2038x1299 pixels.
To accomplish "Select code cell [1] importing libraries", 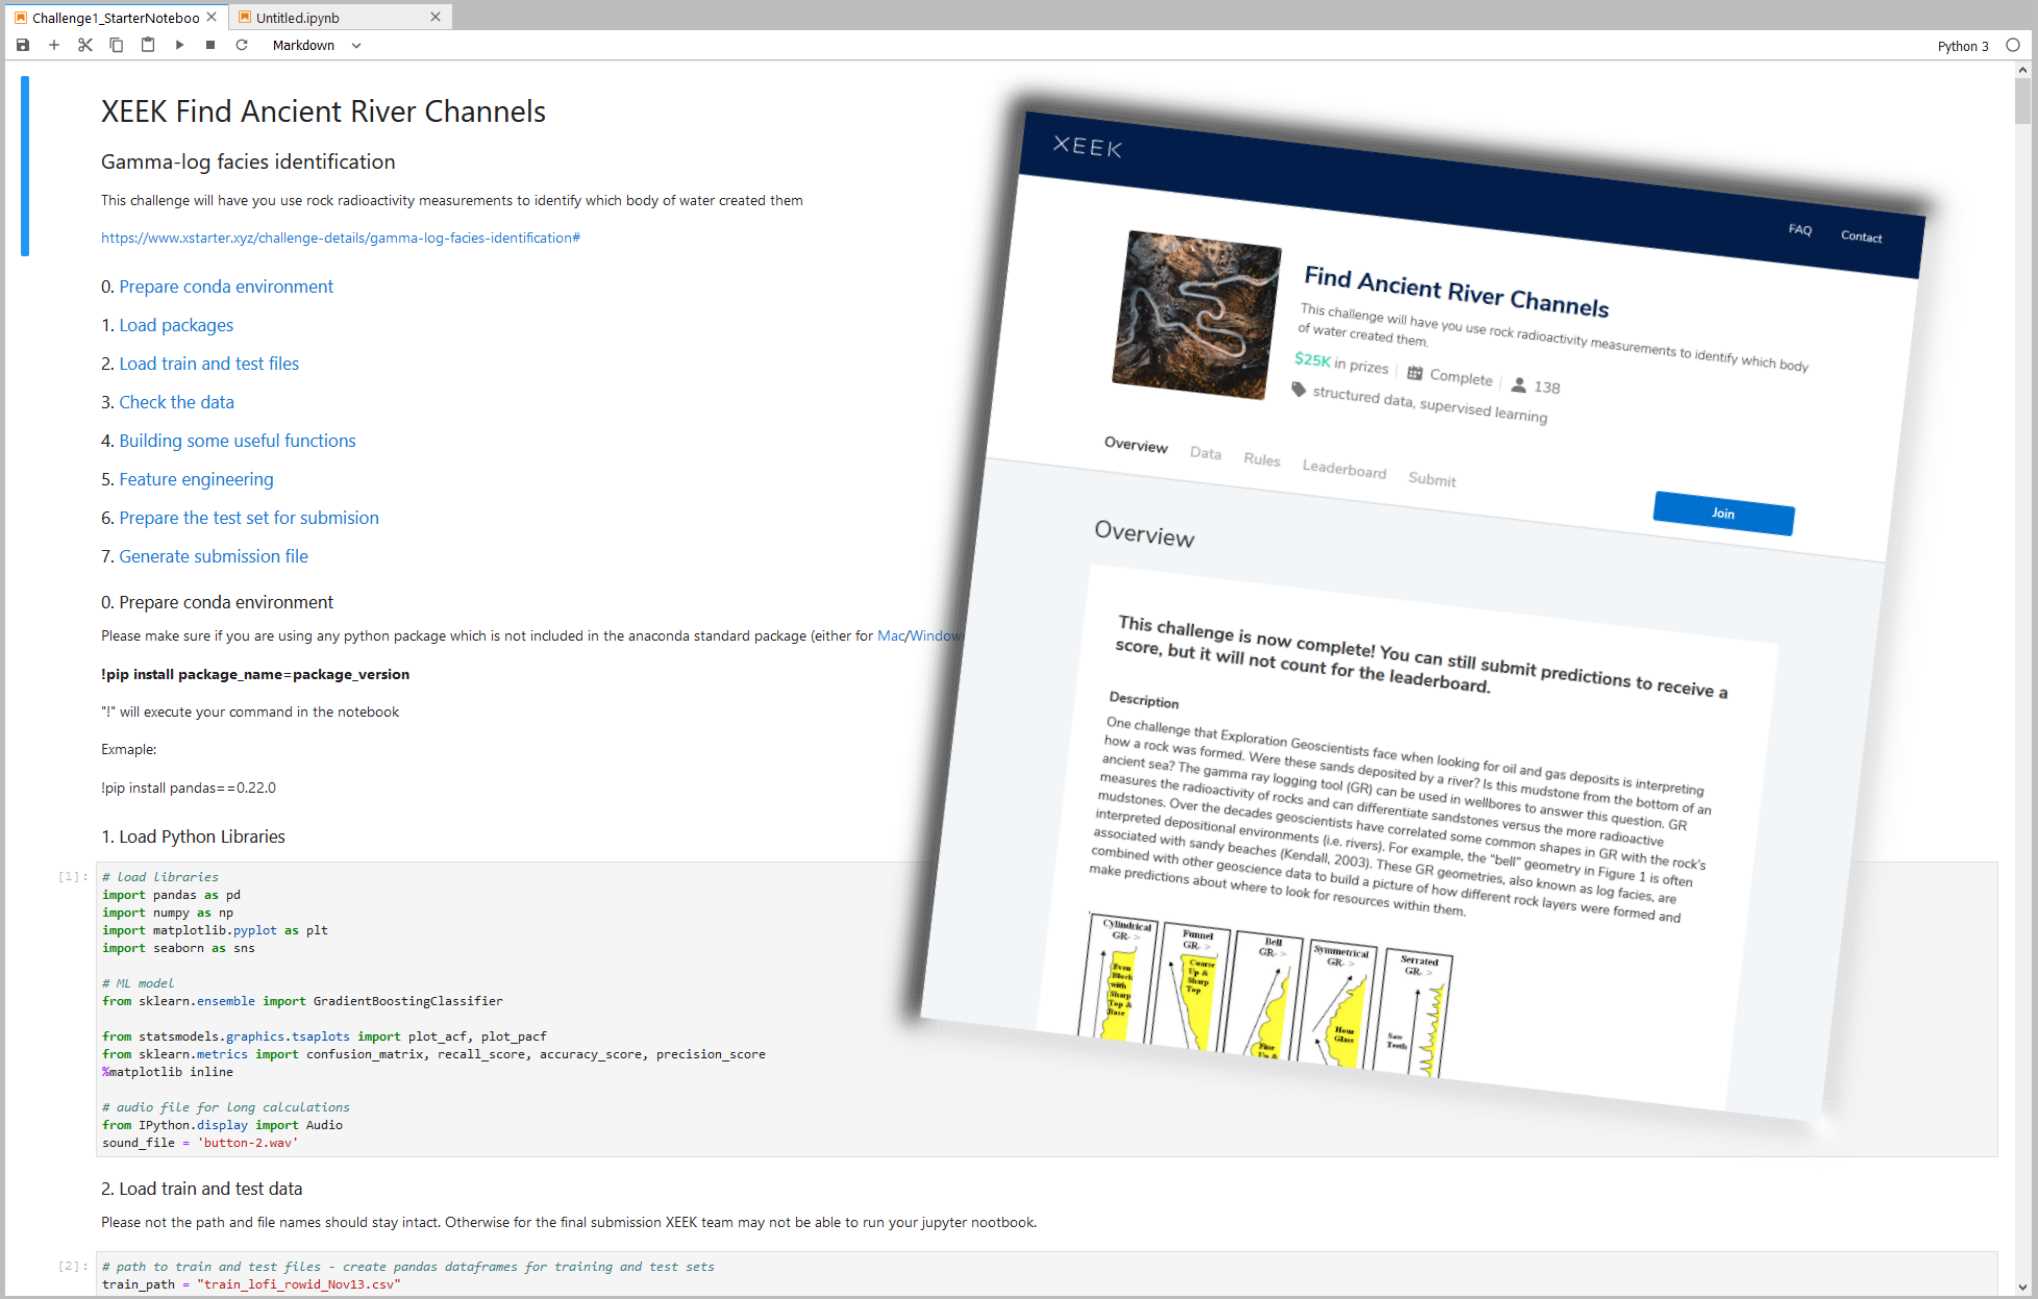I will pos(1046,1009).
